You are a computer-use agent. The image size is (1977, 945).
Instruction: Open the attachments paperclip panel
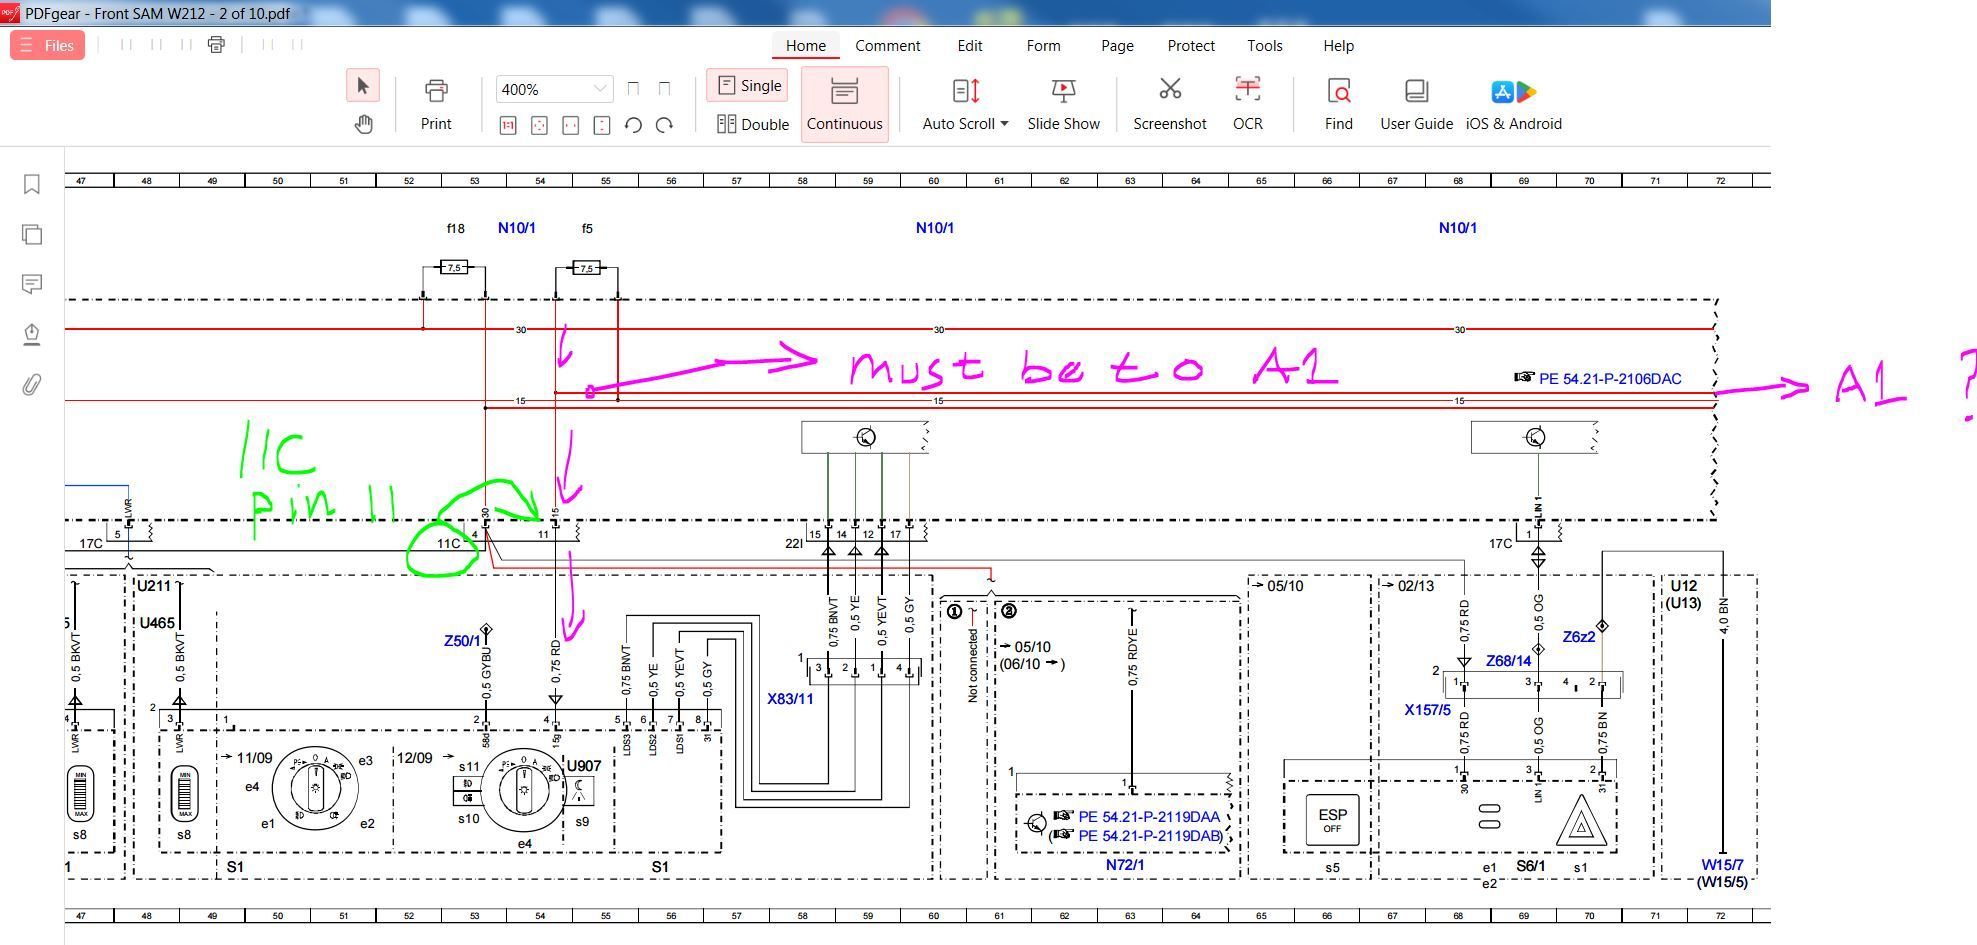tap(32, 384)
